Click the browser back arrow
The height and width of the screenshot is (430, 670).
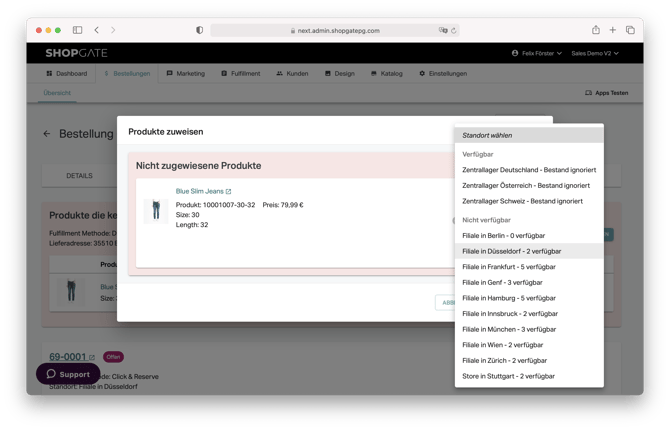pyautogui.click(x=96, y=30)
